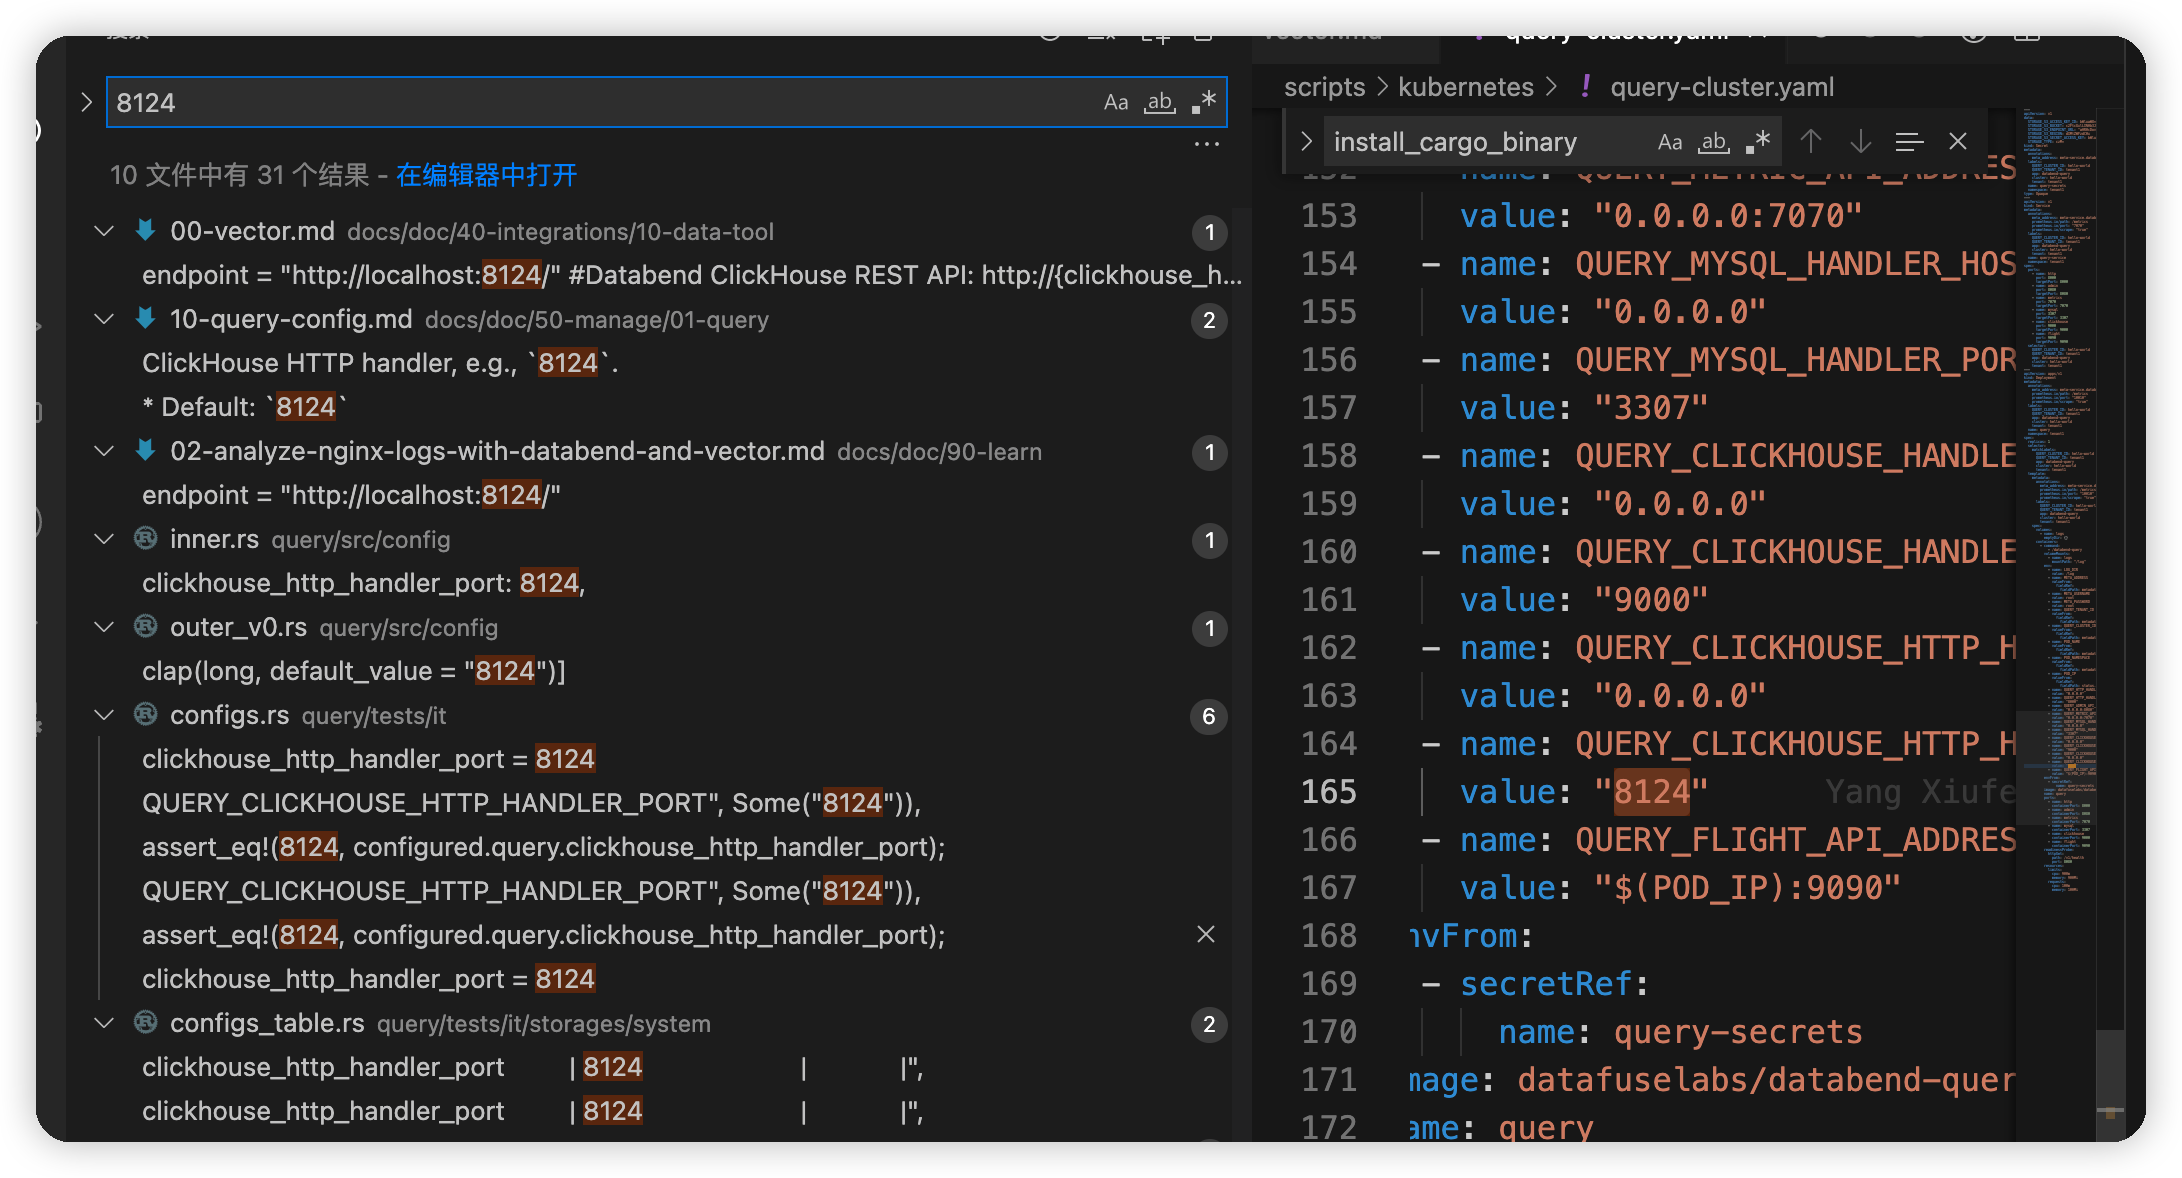The width and height of the screenshot is (2182, 1178).
Task: Expand replace row in editor find widget
Action: [x=1306, y=142]
